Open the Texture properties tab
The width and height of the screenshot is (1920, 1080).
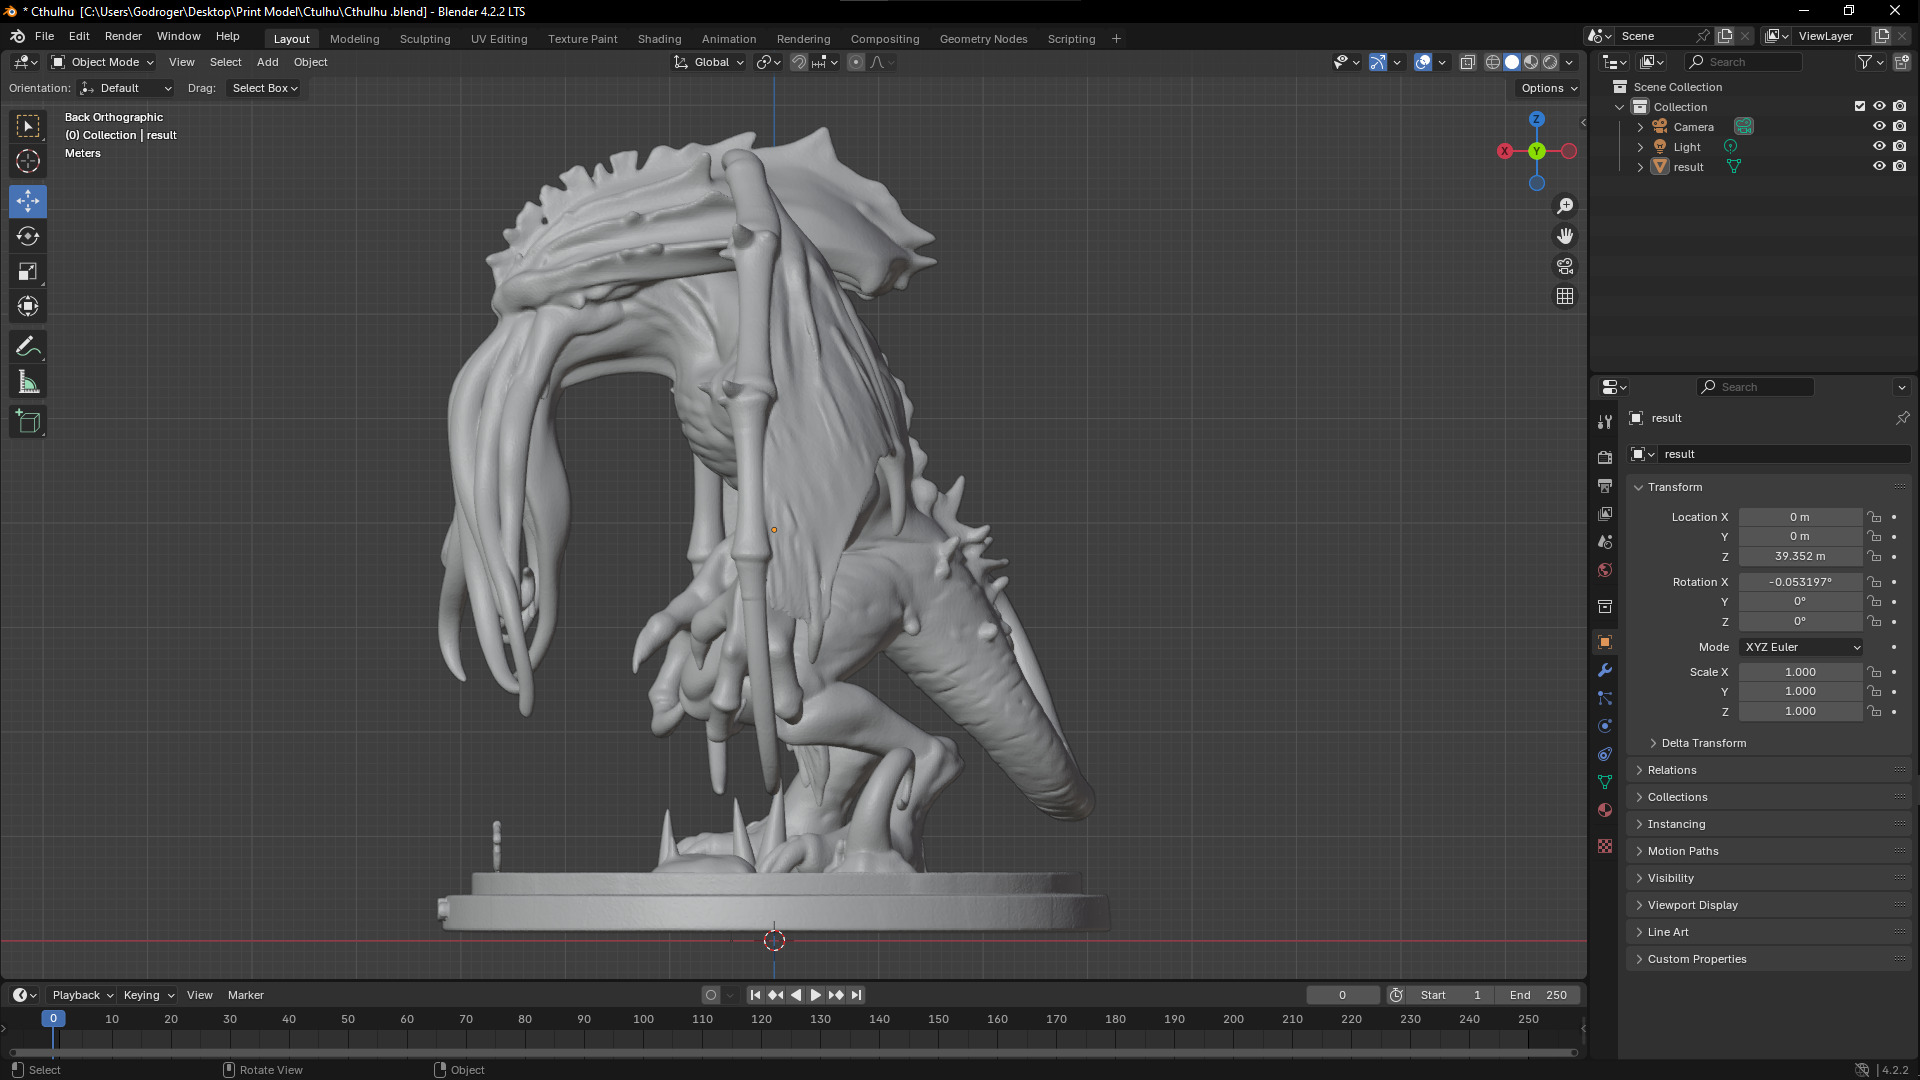[1605, 846]
